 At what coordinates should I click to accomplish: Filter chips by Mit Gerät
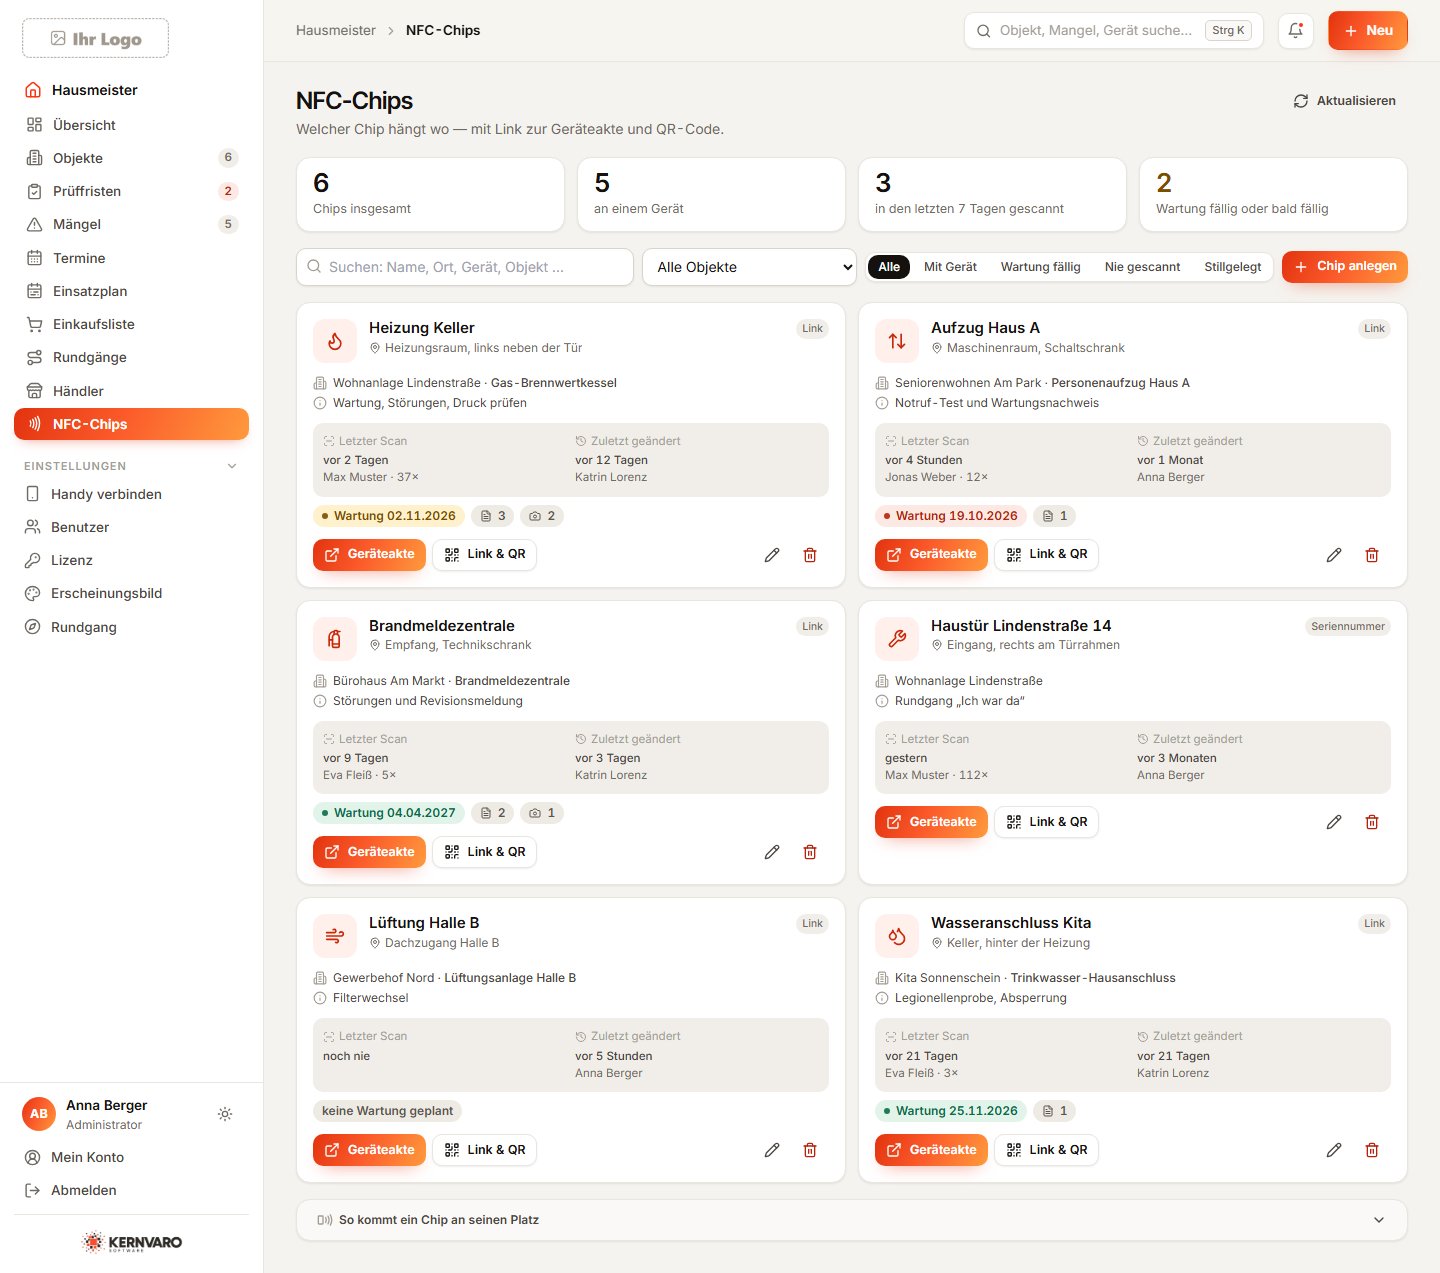click(x=950, y=267)
